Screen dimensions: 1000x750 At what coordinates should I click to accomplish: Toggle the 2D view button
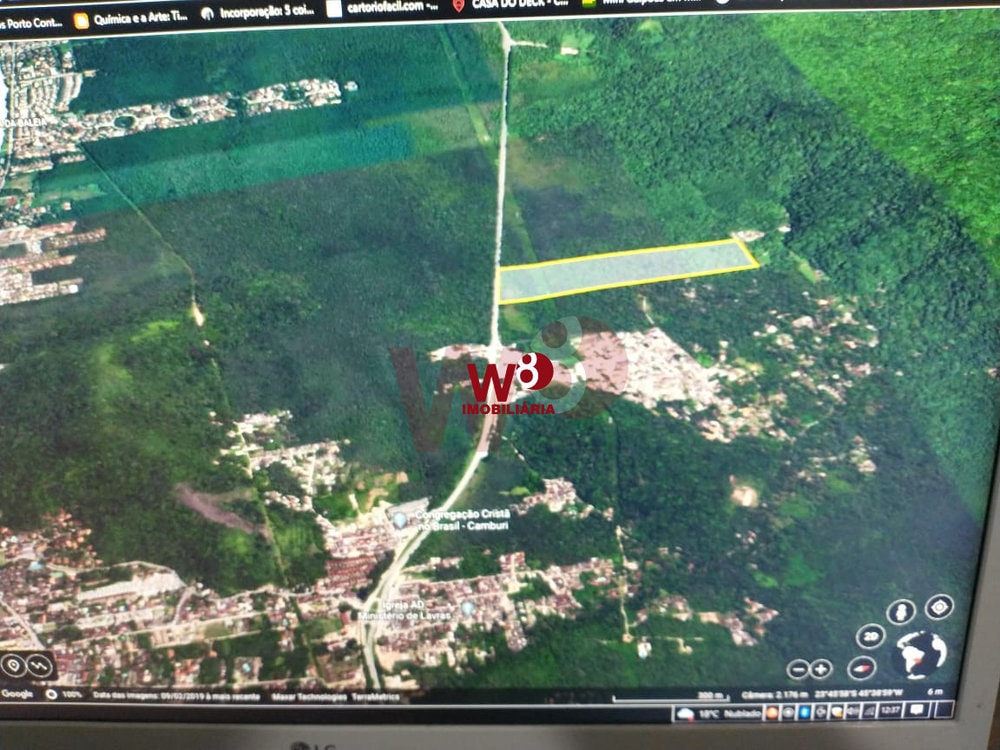[870, 636]
